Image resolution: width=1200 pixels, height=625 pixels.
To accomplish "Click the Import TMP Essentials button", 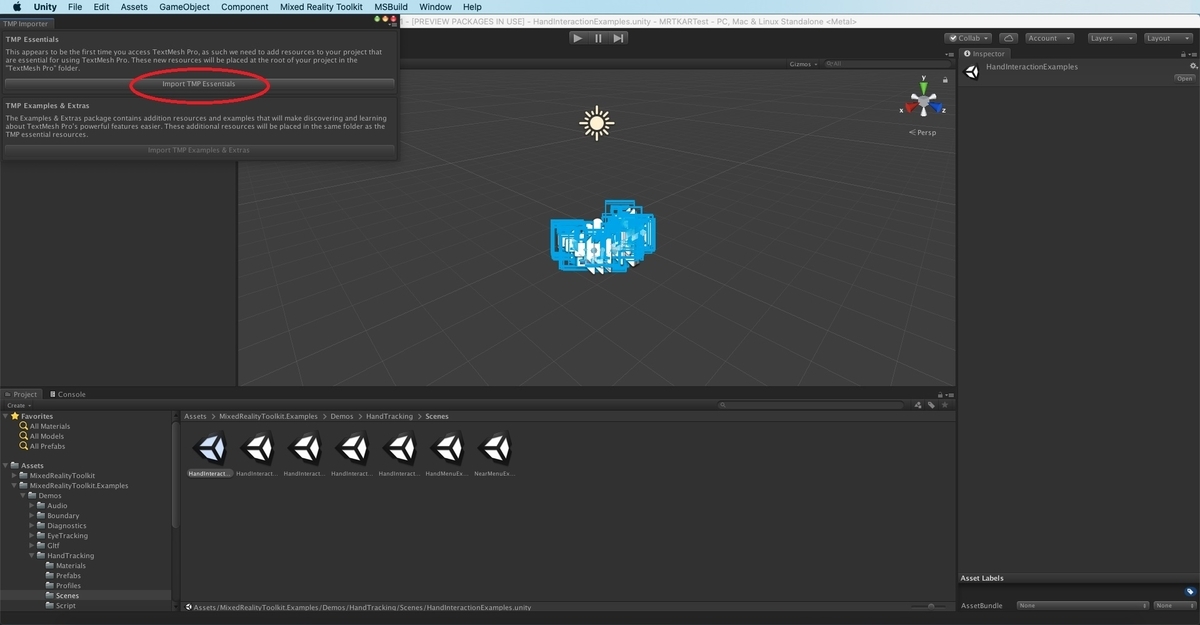I will coord(199,84).
